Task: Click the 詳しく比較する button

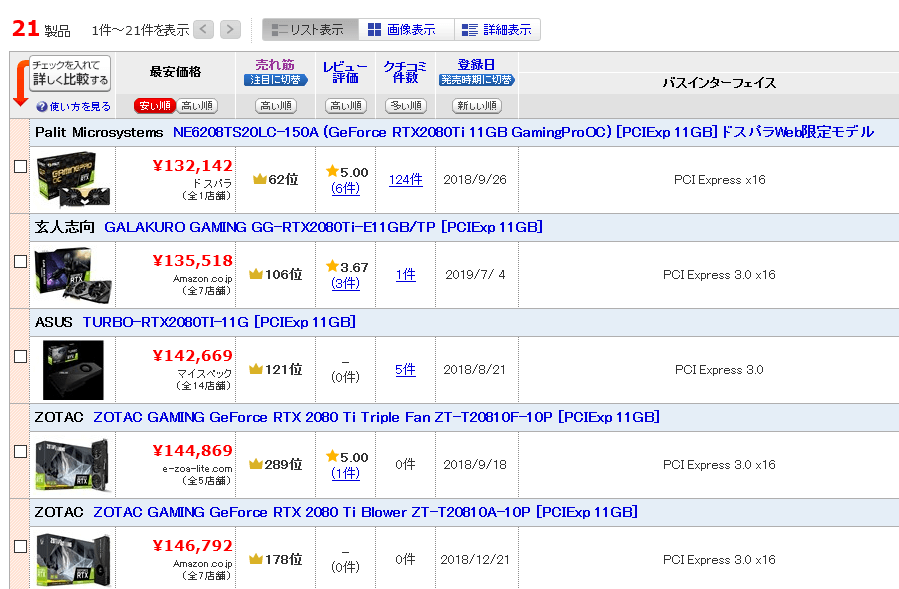Action: [x=70, y=73]
